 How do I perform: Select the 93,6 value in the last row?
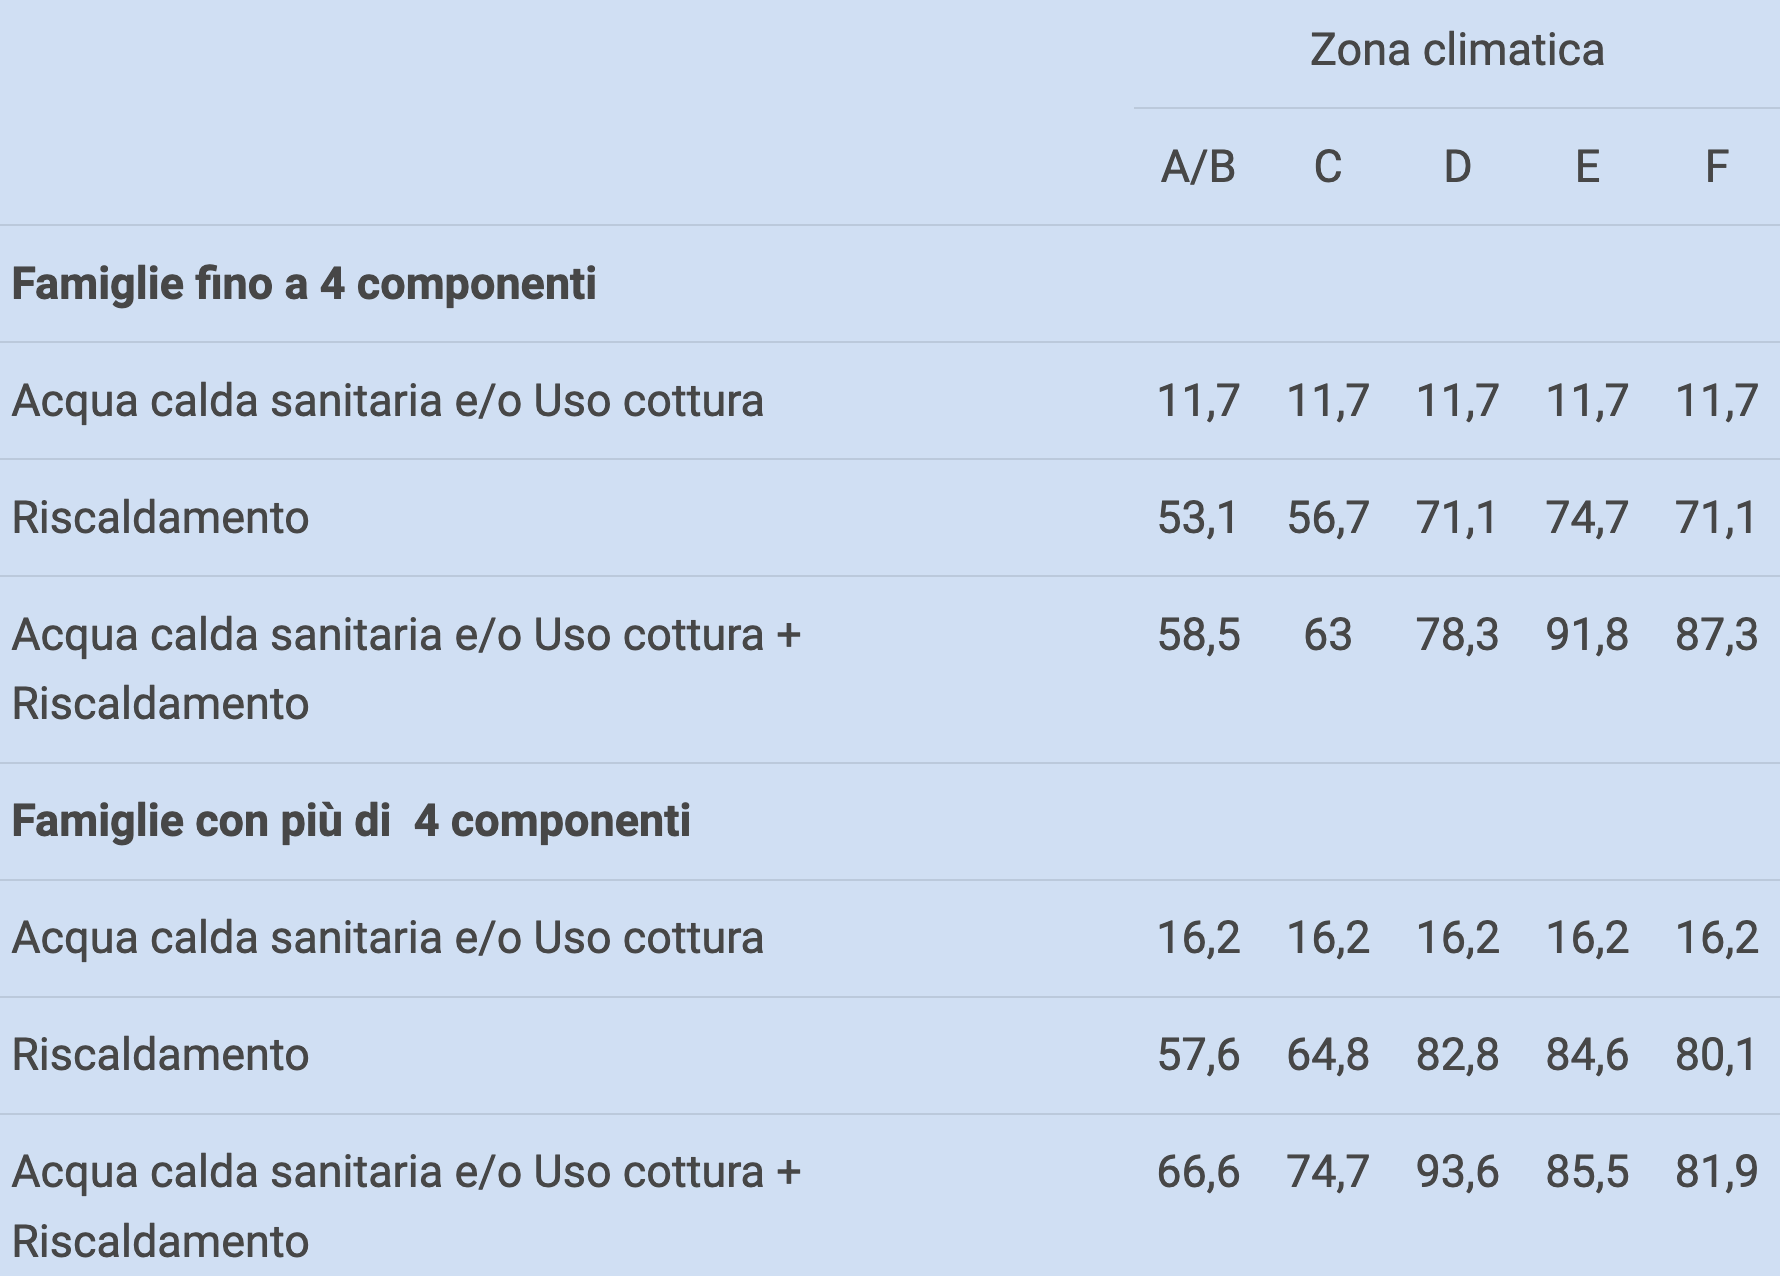click(x=1457, y=1172)
